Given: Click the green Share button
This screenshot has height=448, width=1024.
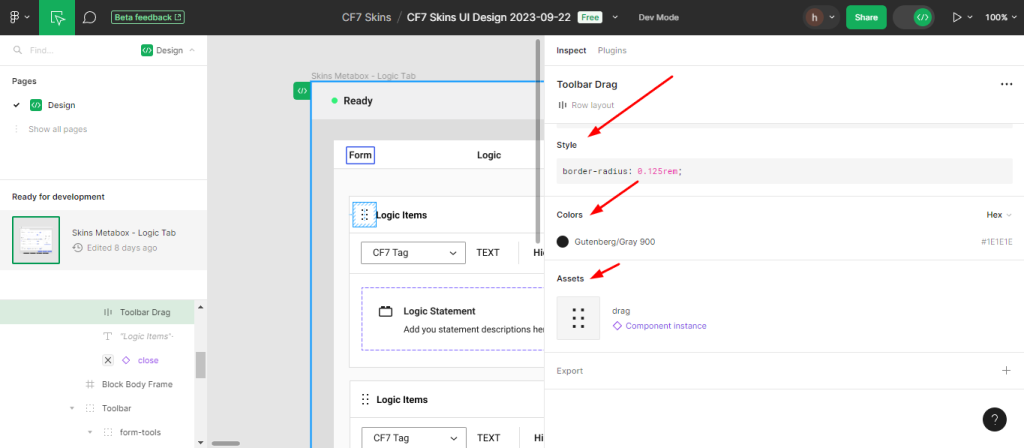Looking at the screenshot, I should click(865, 18).
